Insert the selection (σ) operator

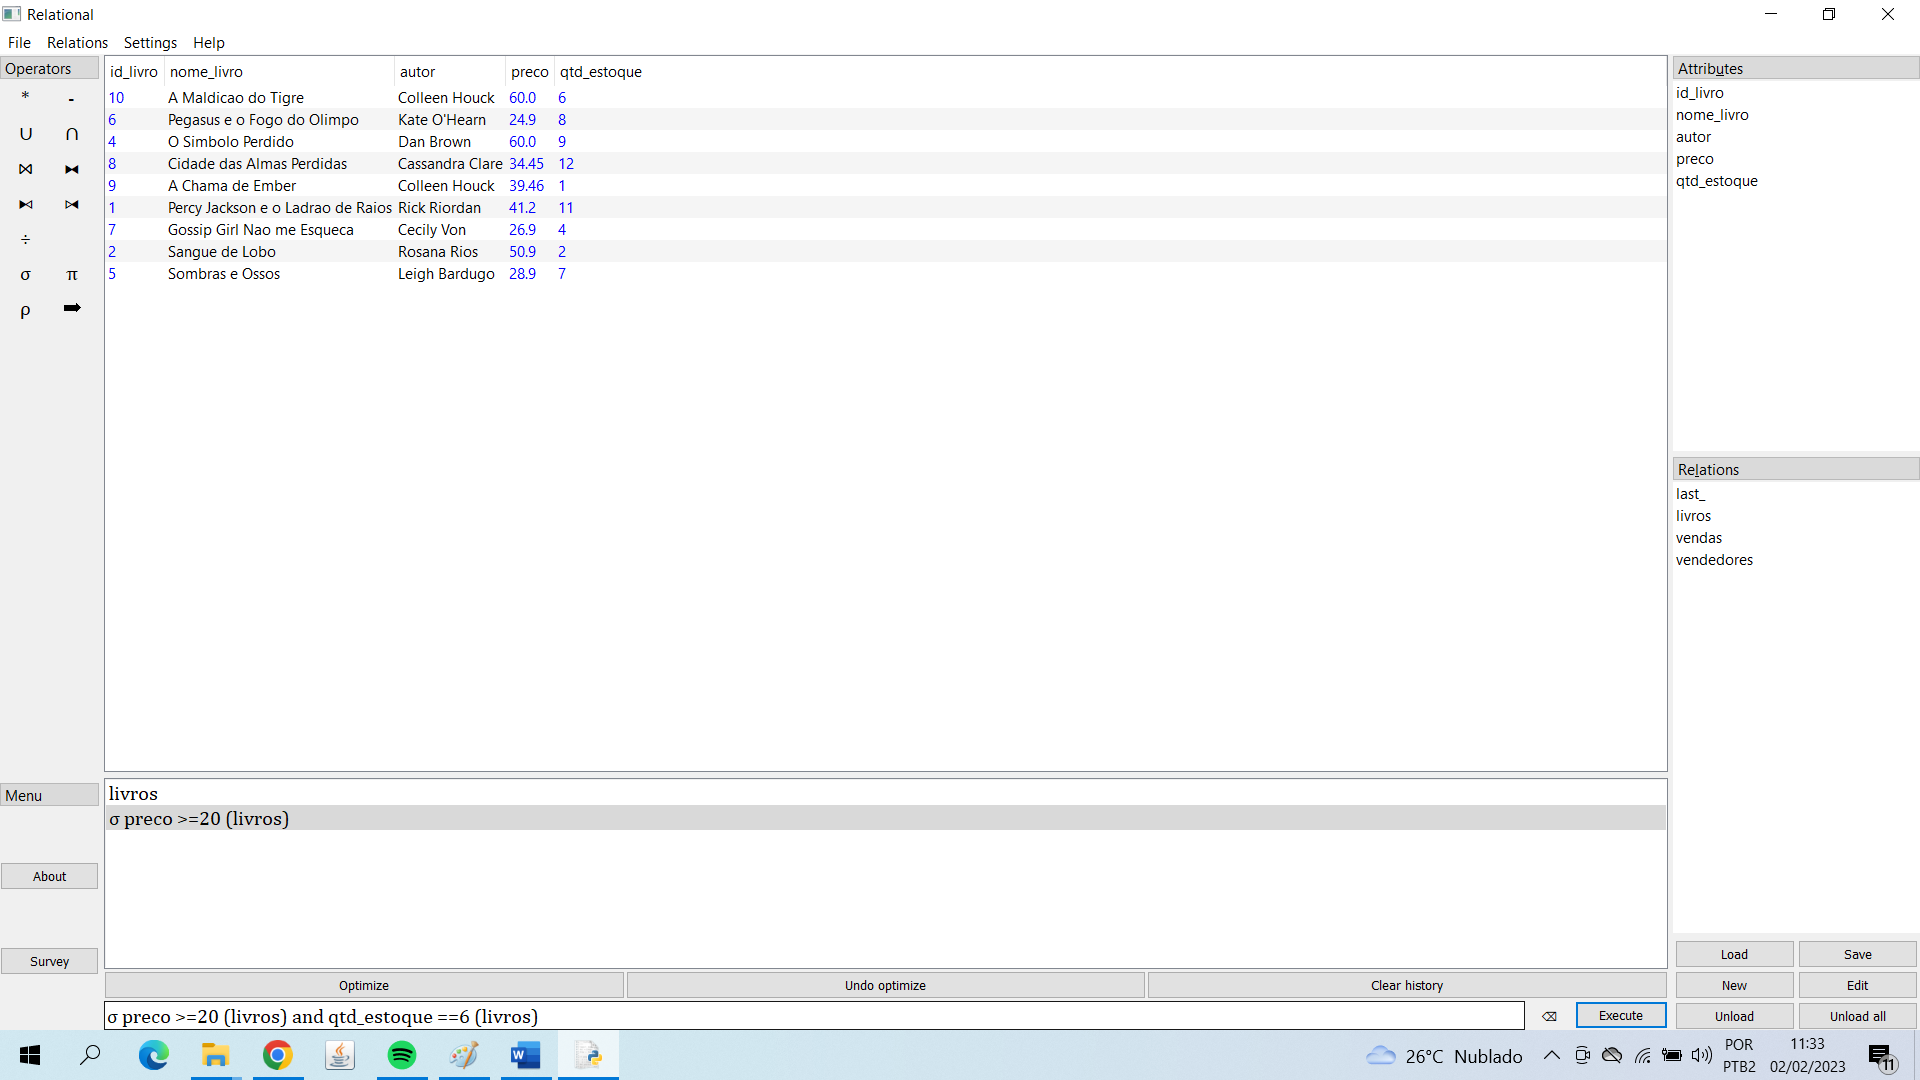pos(26,275)
